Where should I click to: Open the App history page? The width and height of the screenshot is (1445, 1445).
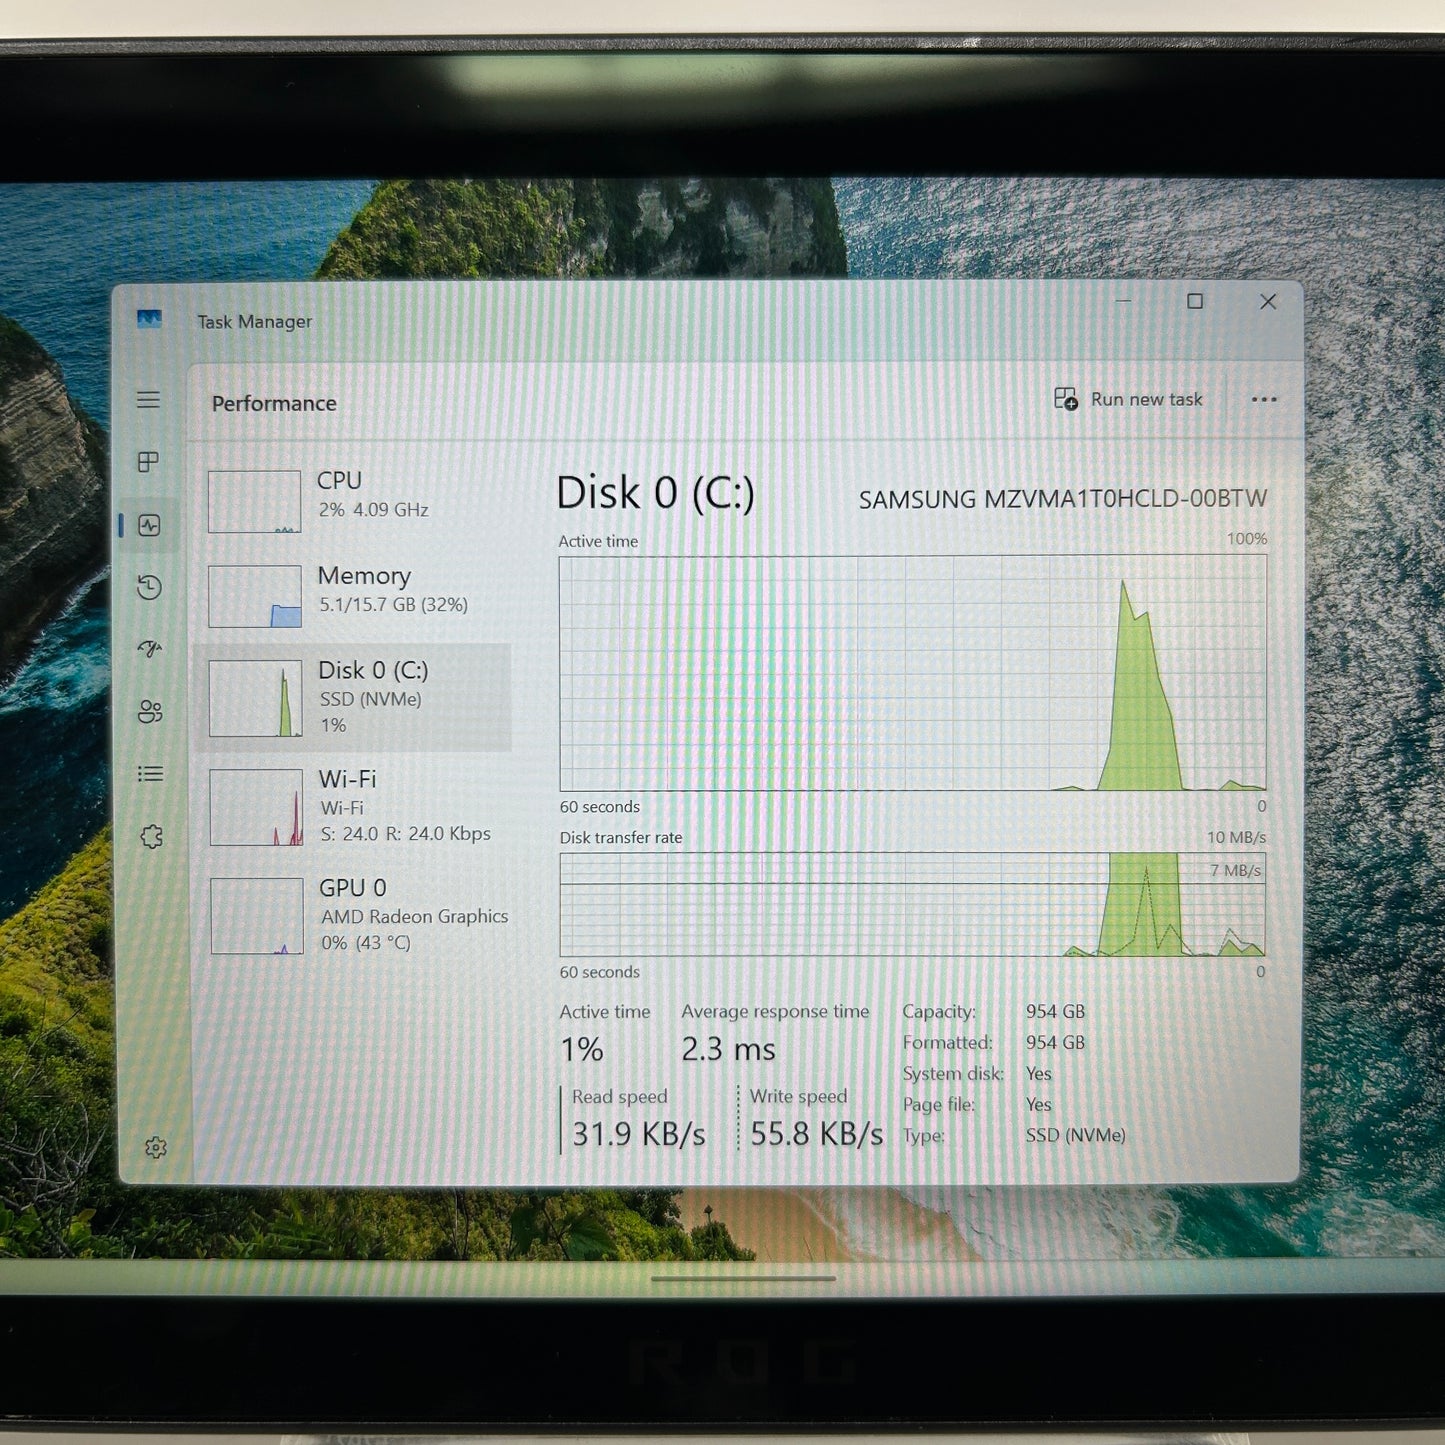149,587
